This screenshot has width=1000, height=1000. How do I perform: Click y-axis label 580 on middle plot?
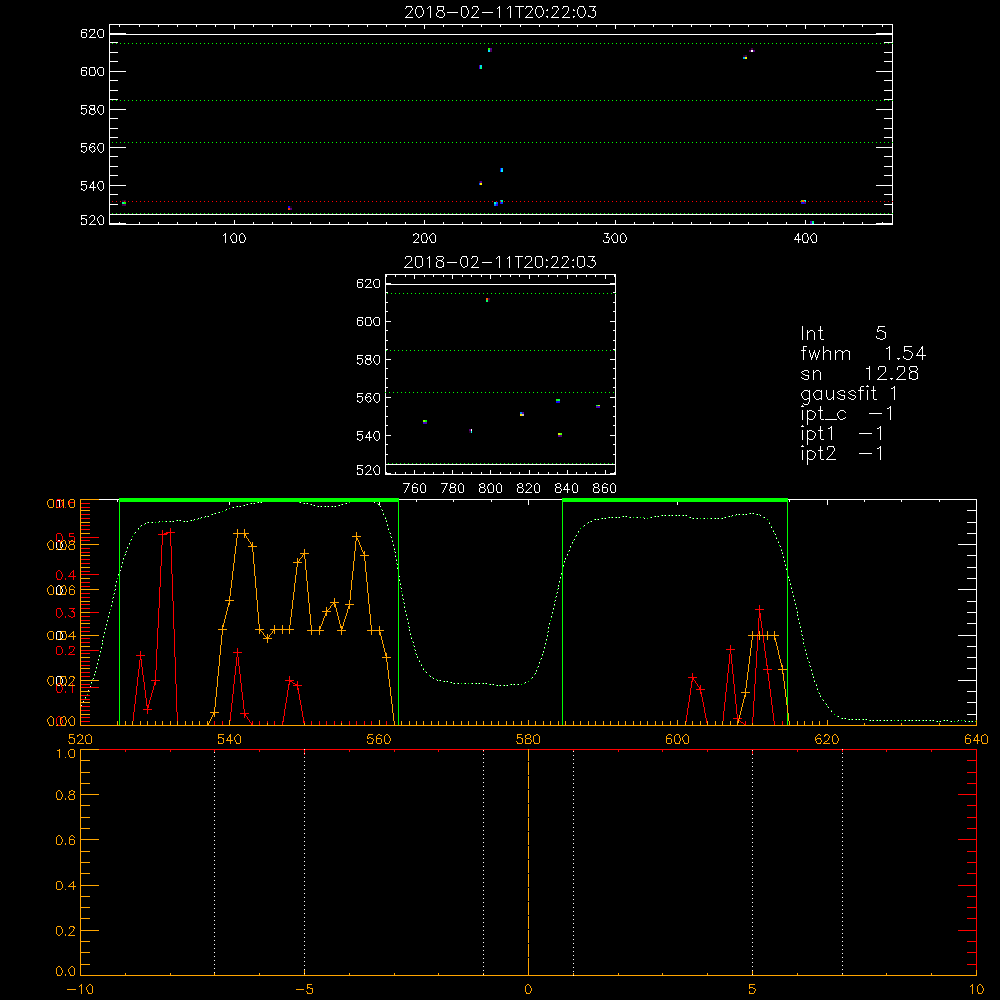point(368,360)
